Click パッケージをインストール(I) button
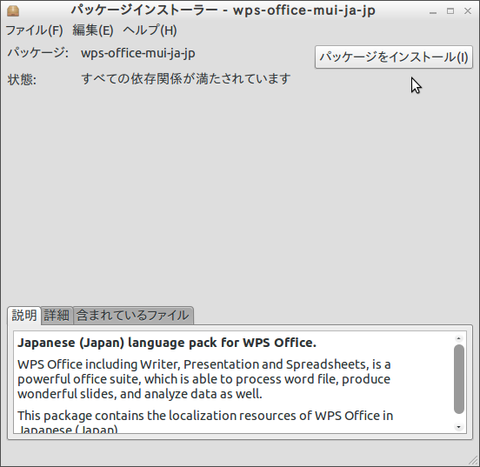Image resolution: width=480 pixels, height=467 pixels. point(394,57)
